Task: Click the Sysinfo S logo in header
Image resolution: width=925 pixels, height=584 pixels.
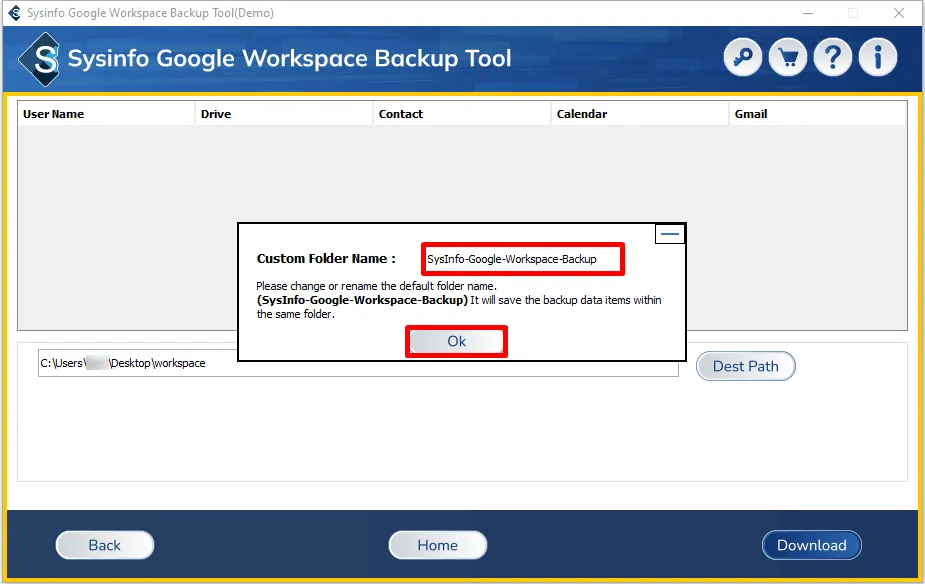Action: tap(40, 59)
